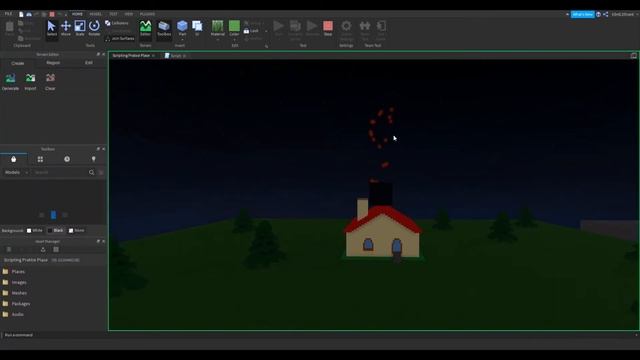Open the Toolbox Inventory grid tab
This screenshot has width=640, height=360.
tap(40, 159)
